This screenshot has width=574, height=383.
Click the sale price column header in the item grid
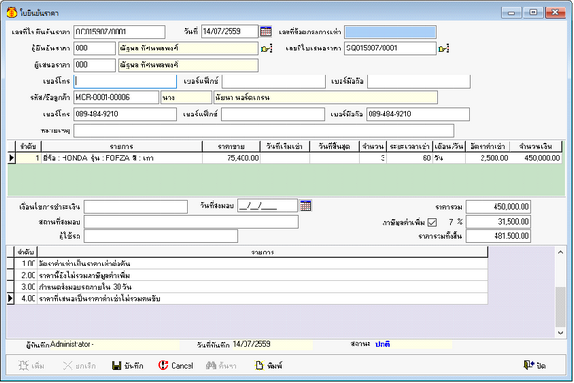[x=231, y=146]
